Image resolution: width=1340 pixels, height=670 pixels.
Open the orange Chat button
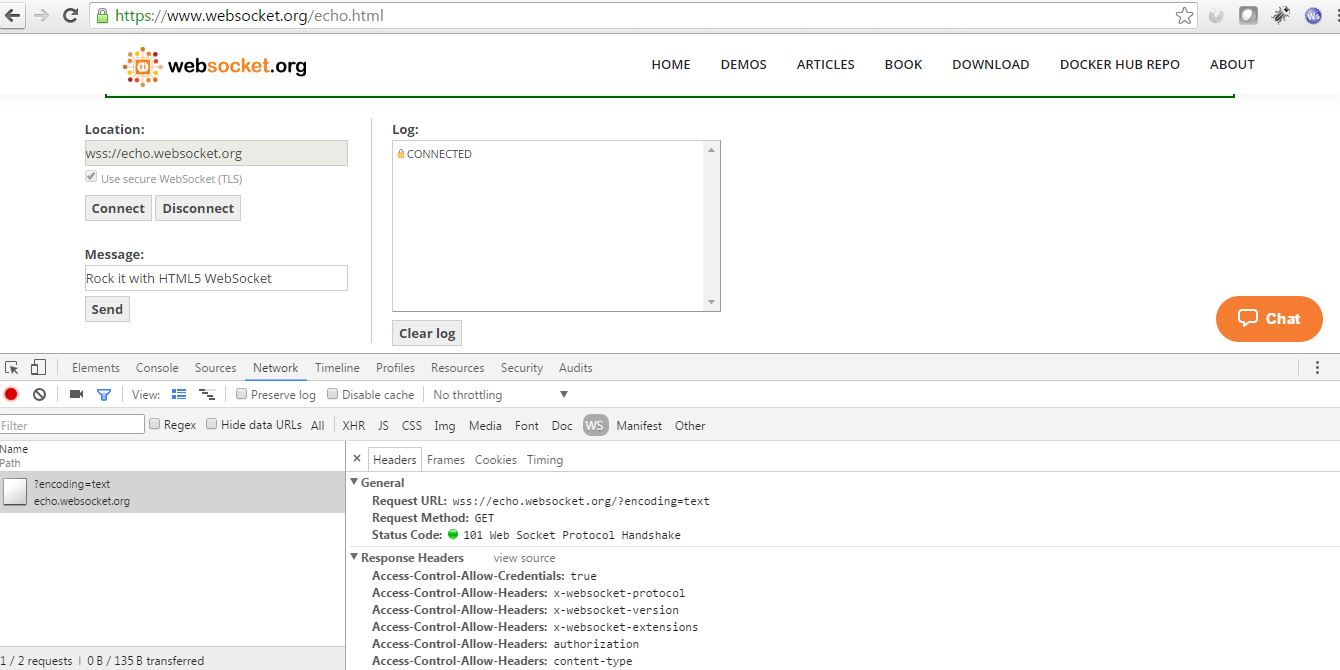tap(1269, 319)
